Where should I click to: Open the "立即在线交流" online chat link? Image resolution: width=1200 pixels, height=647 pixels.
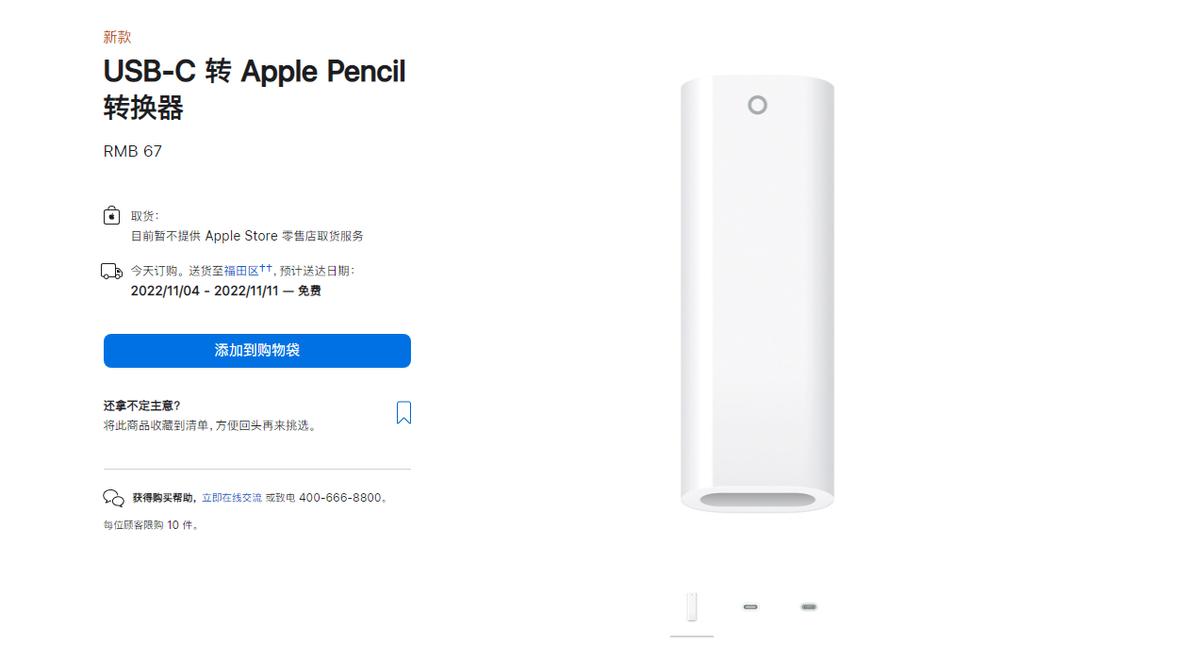point(234,496)
